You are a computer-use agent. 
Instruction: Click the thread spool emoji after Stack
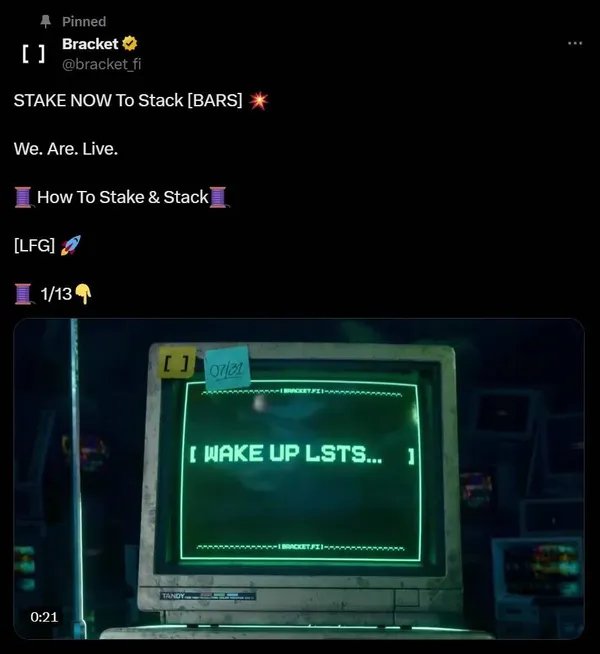pos(218,197)
